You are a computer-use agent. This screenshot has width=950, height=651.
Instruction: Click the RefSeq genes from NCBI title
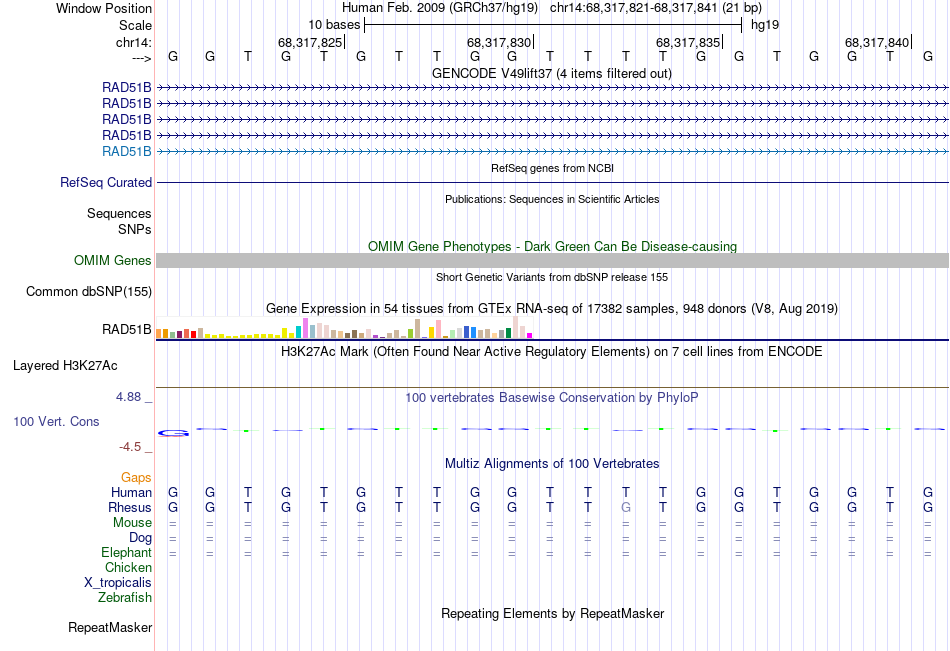(552, 168)
